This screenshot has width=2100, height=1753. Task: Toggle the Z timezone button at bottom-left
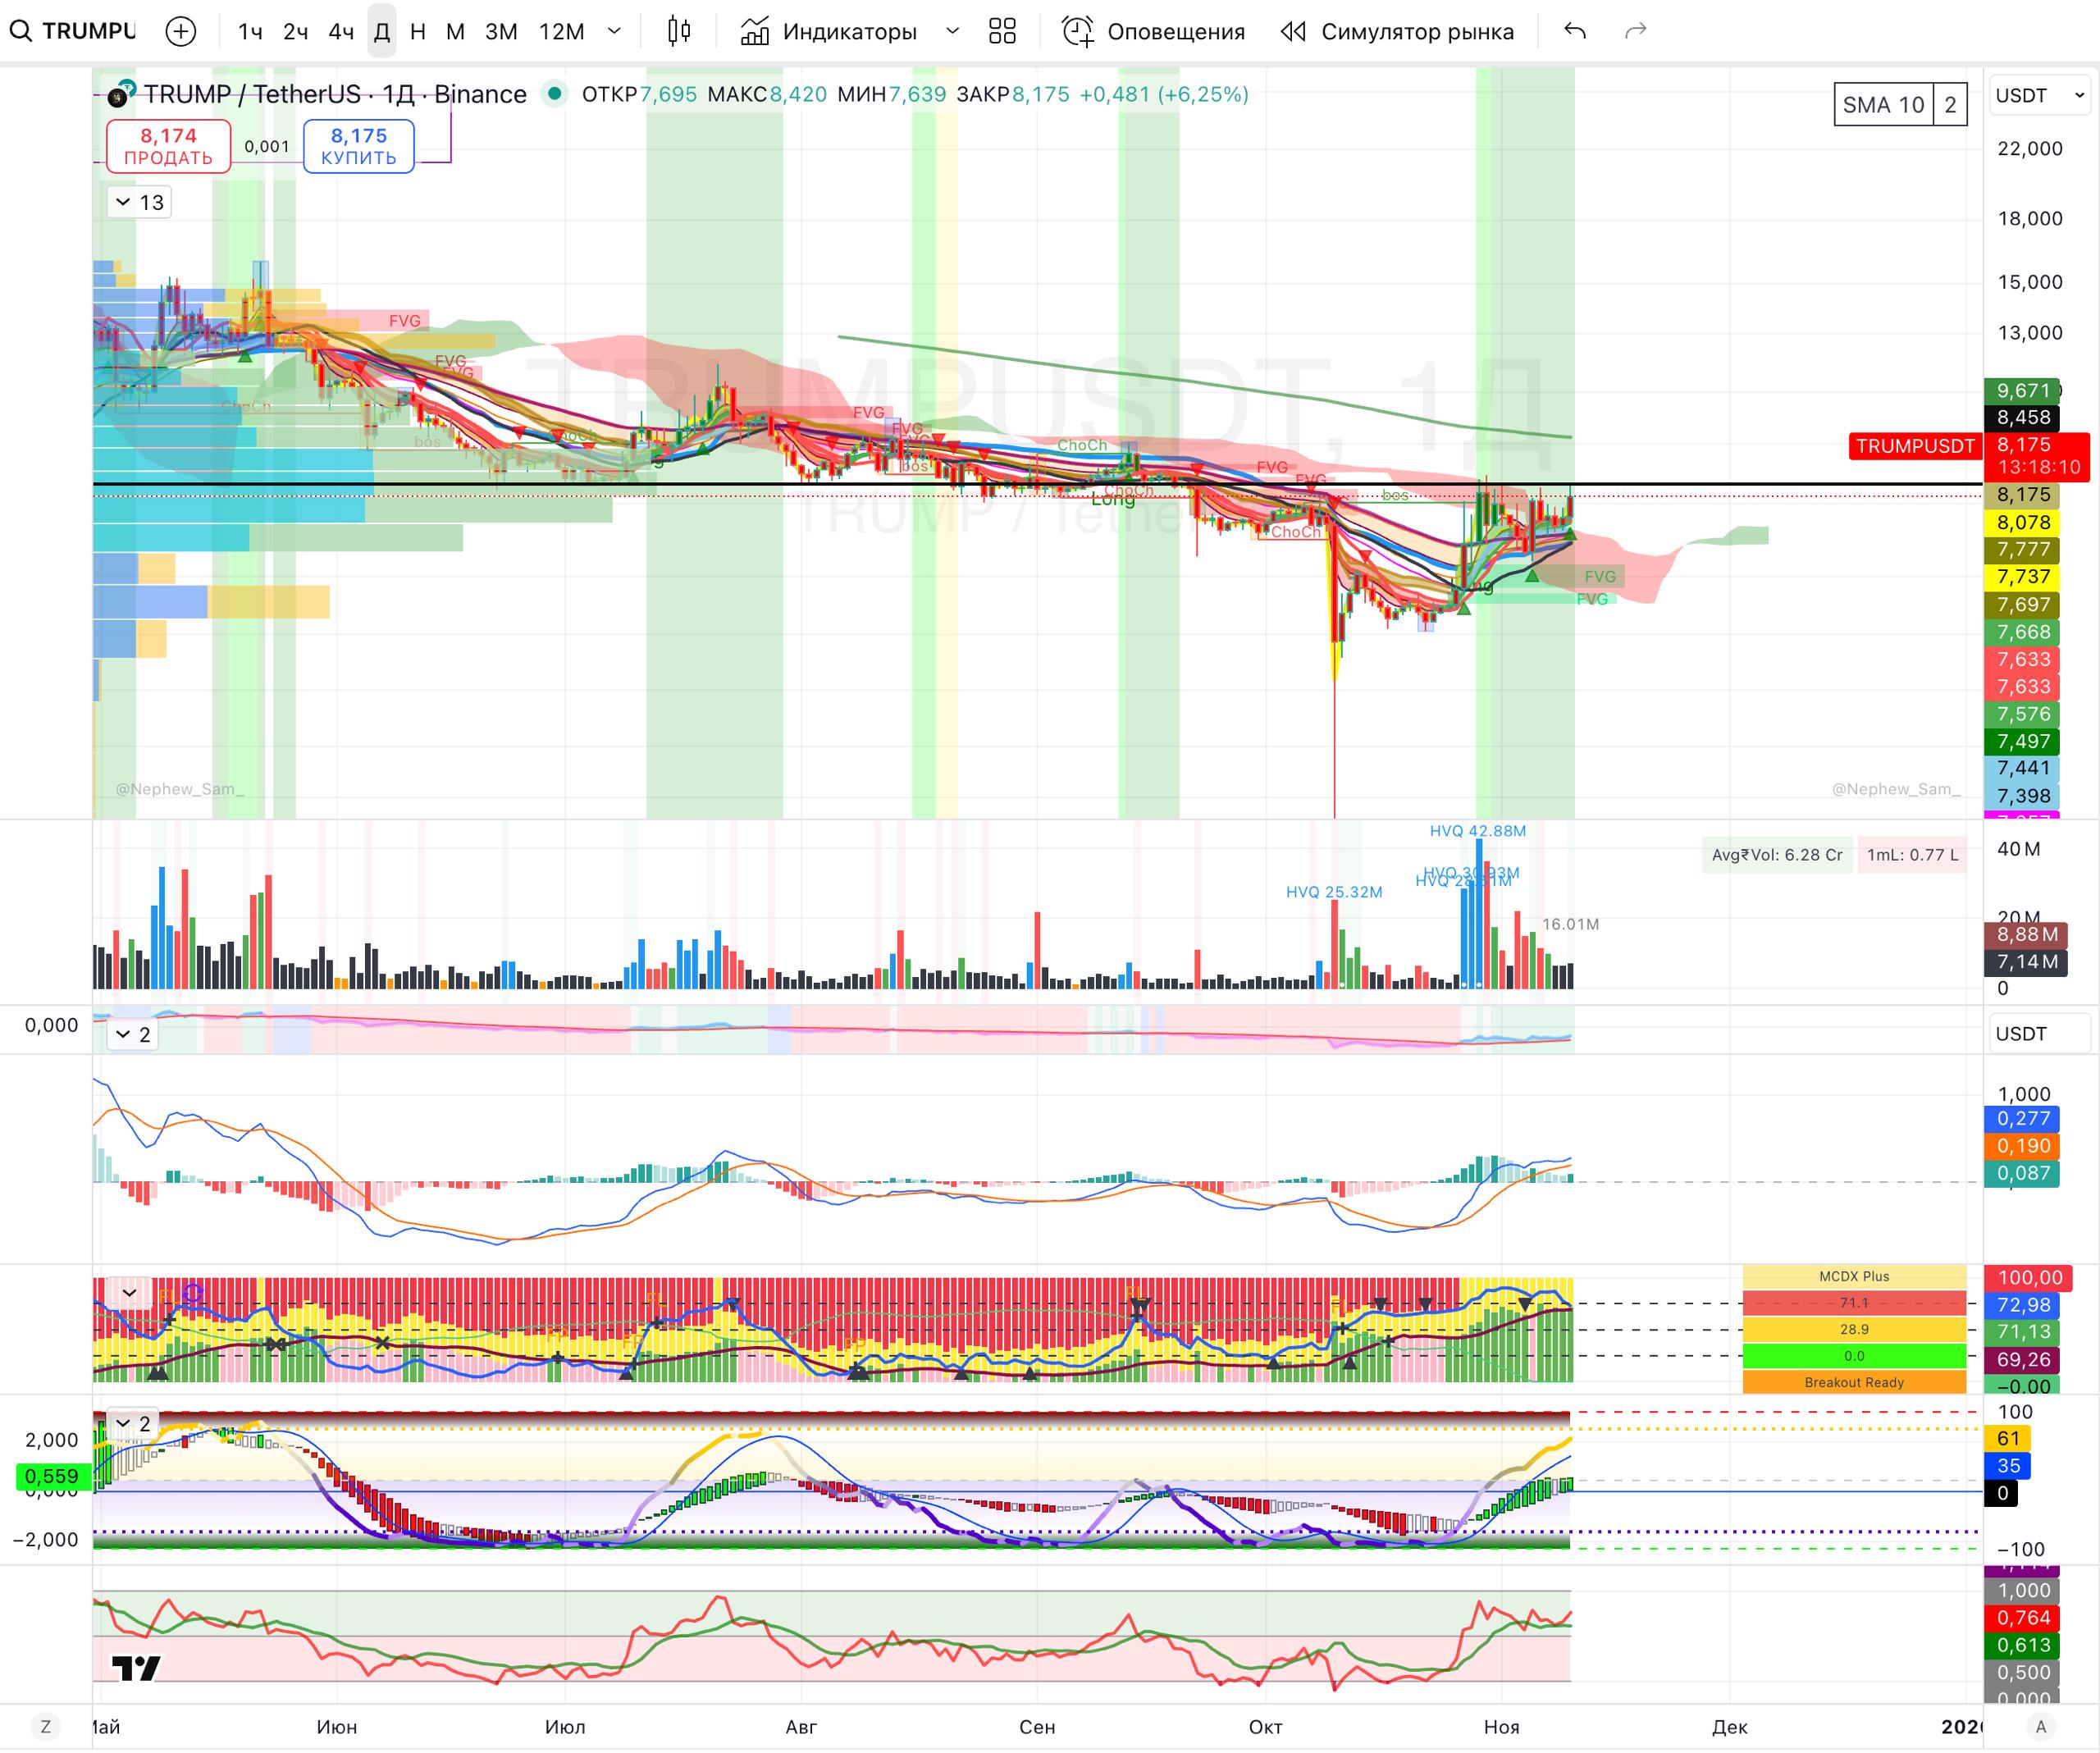[45, 1726]
